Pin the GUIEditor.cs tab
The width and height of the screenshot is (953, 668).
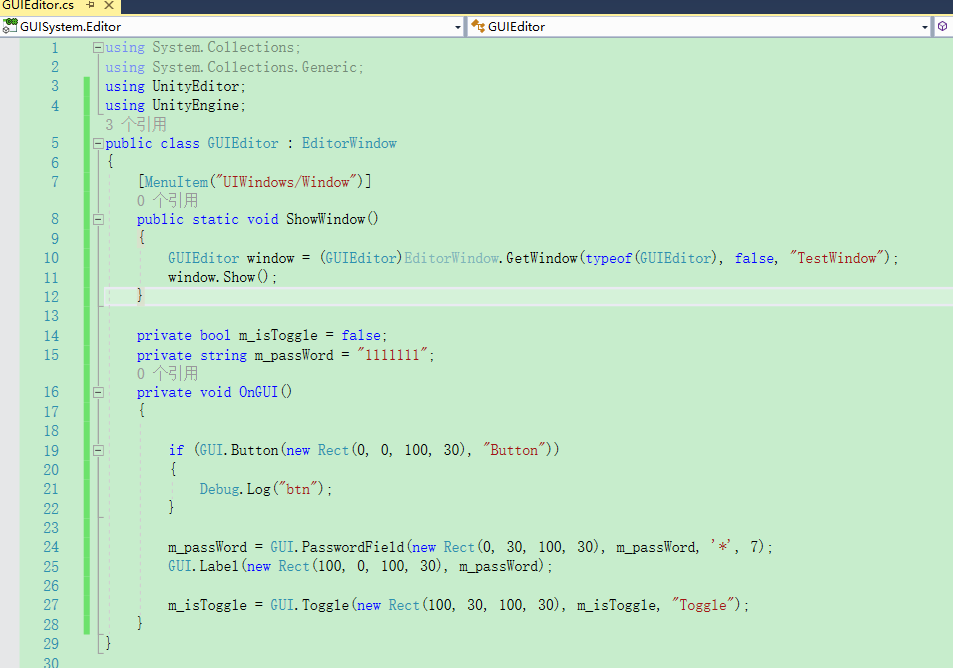(x=91, y=5)
